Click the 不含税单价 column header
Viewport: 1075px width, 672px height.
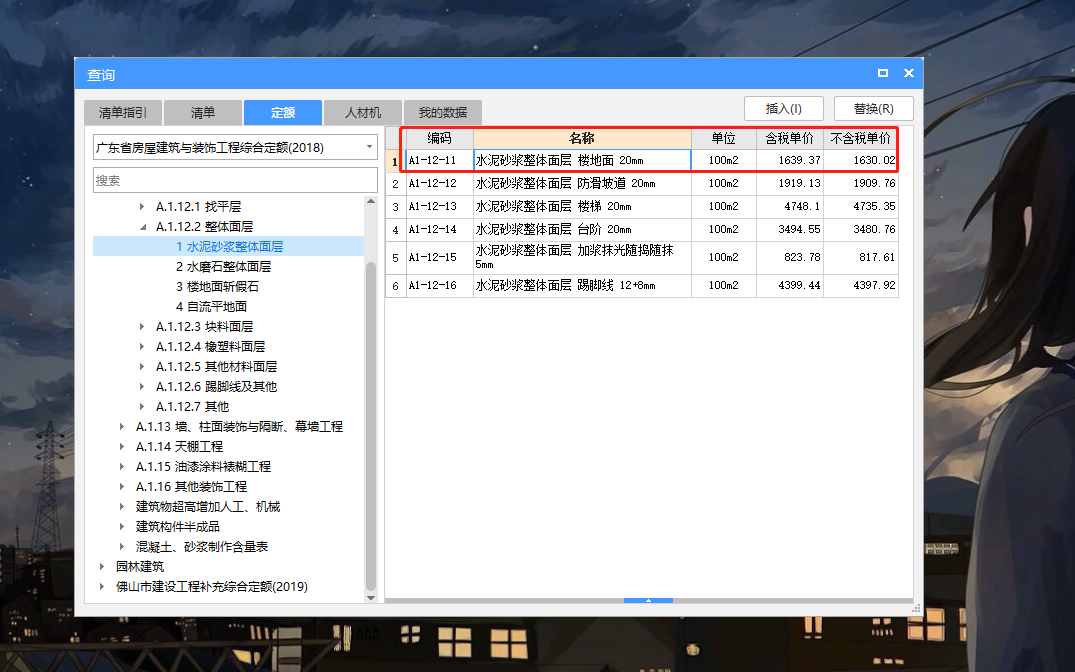tap(861, 139)
